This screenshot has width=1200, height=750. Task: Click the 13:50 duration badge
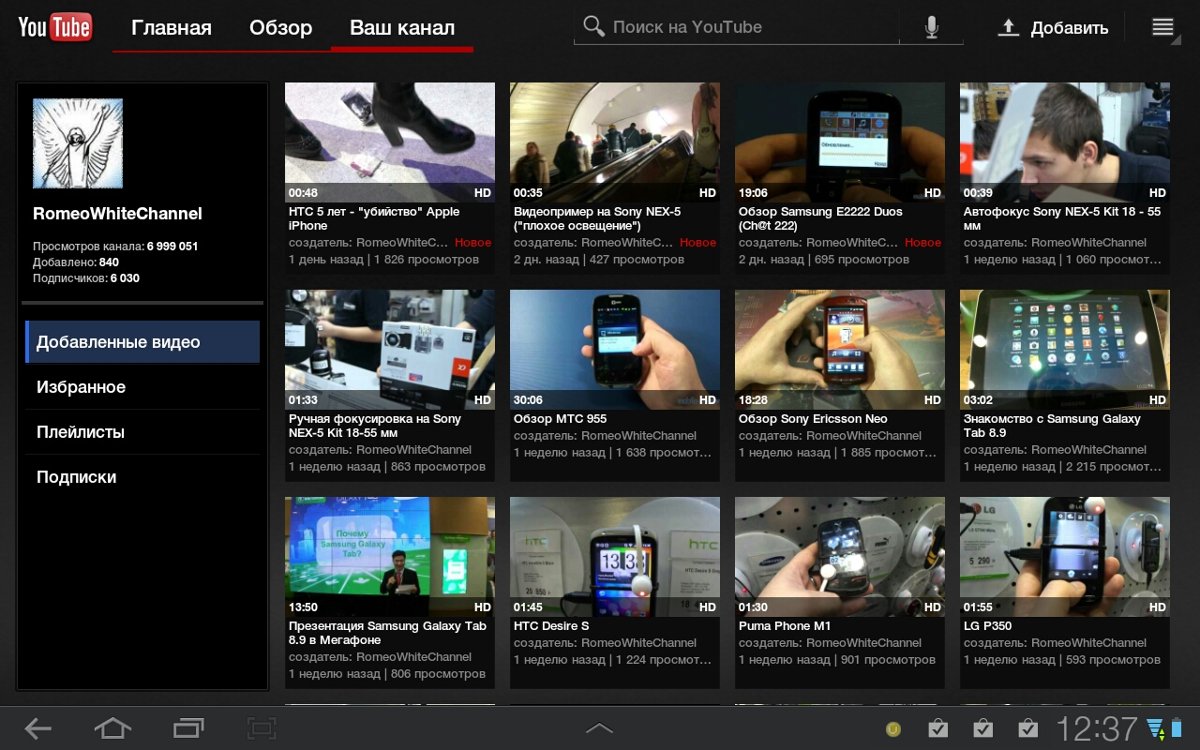click(303, 607)
